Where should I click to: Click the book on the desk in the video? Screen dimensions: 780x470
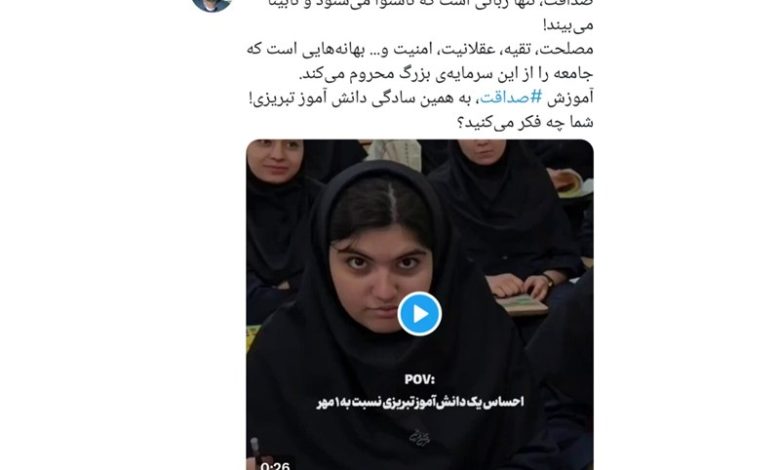(x=522, y=304)
